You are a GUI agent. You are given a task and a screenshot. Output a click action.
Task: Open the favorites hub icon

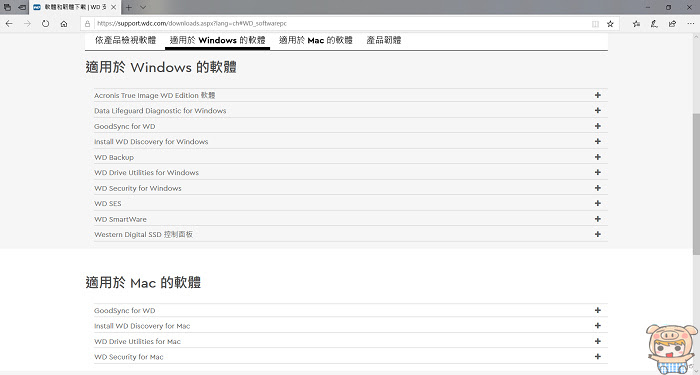[x=636, y=24]
